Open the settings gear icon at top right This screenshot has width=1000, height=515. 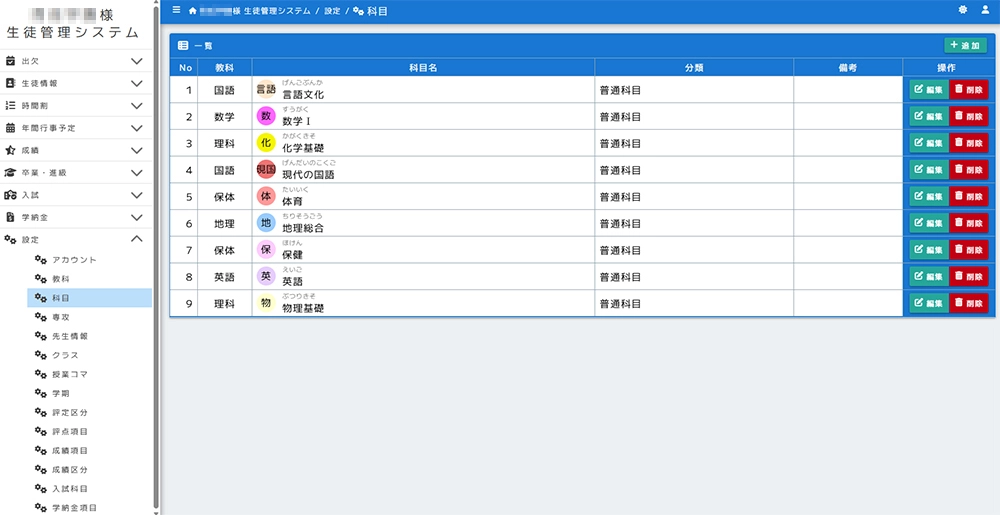coord(963,10)
